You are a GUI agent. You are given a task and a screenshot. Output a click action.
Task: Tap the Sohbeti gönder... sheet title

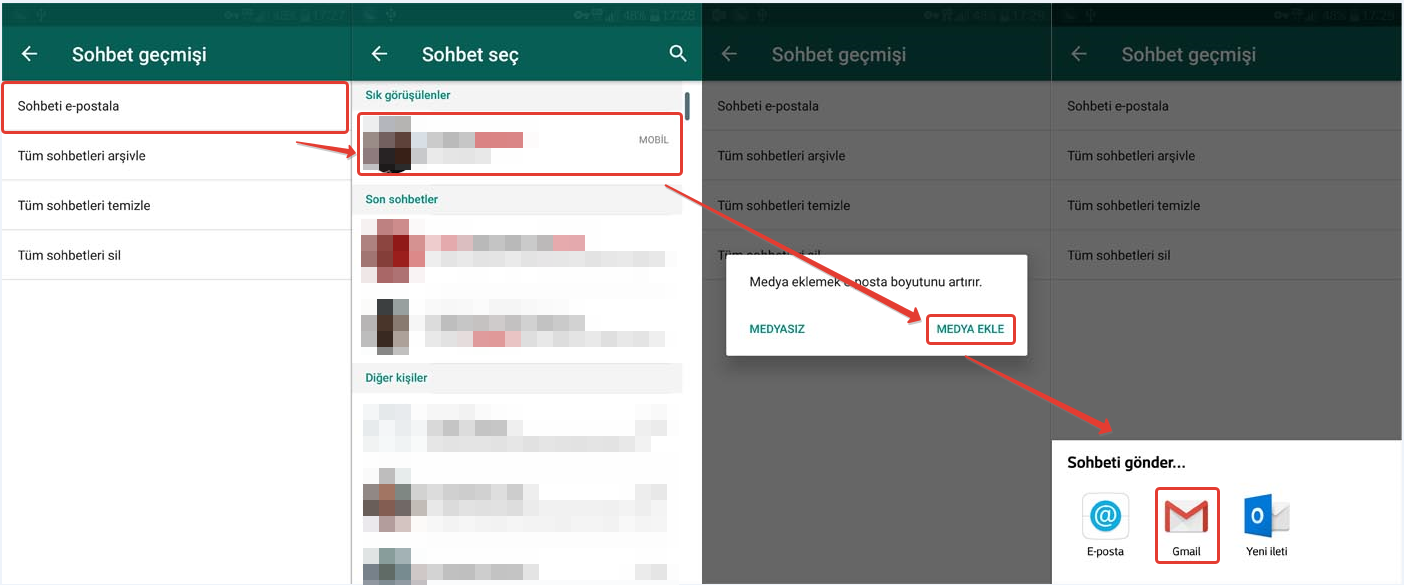click(1126, 463)
